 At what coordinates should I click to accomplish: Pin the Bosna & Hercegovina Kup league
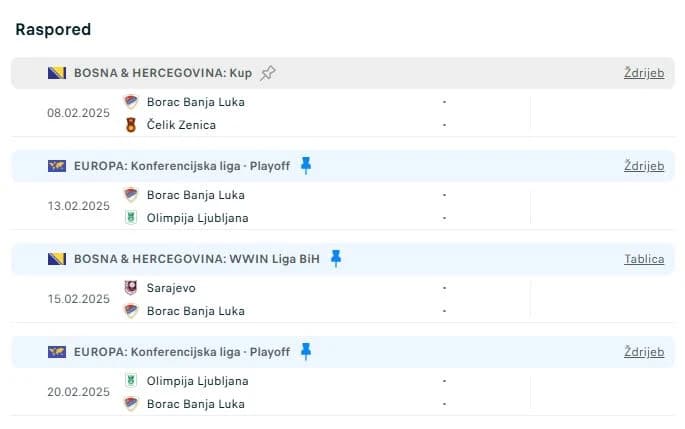pos(268,73)
